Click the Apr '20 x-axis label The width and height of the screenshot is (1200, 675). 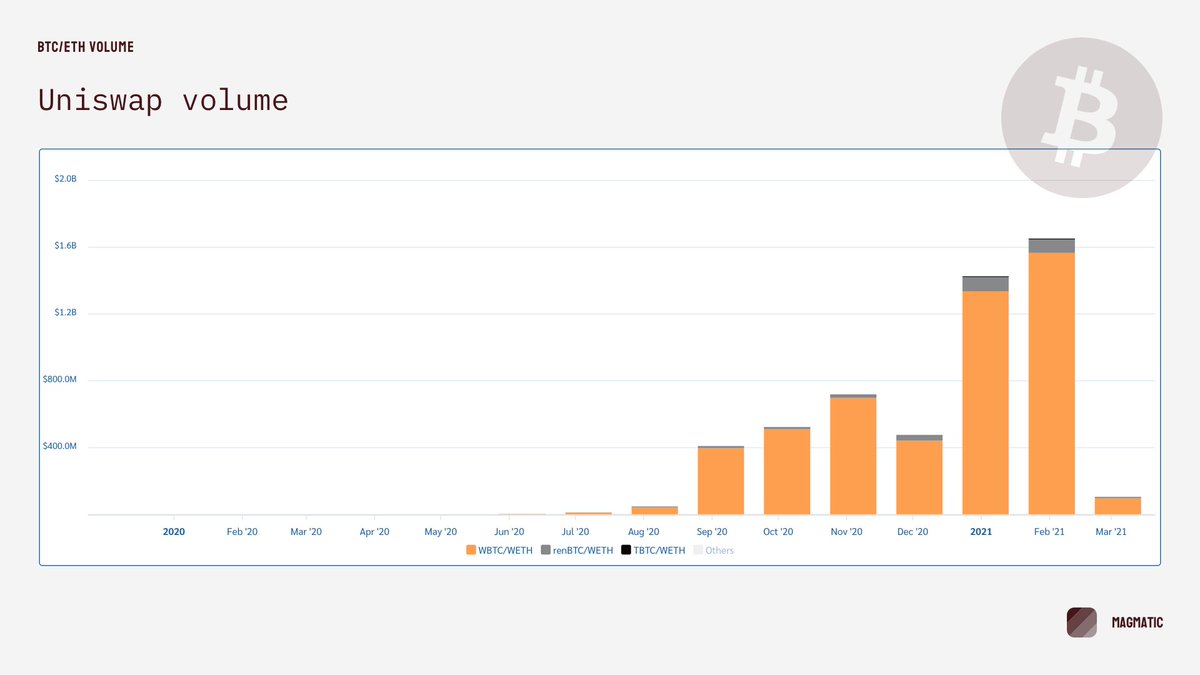click(374, 532)
